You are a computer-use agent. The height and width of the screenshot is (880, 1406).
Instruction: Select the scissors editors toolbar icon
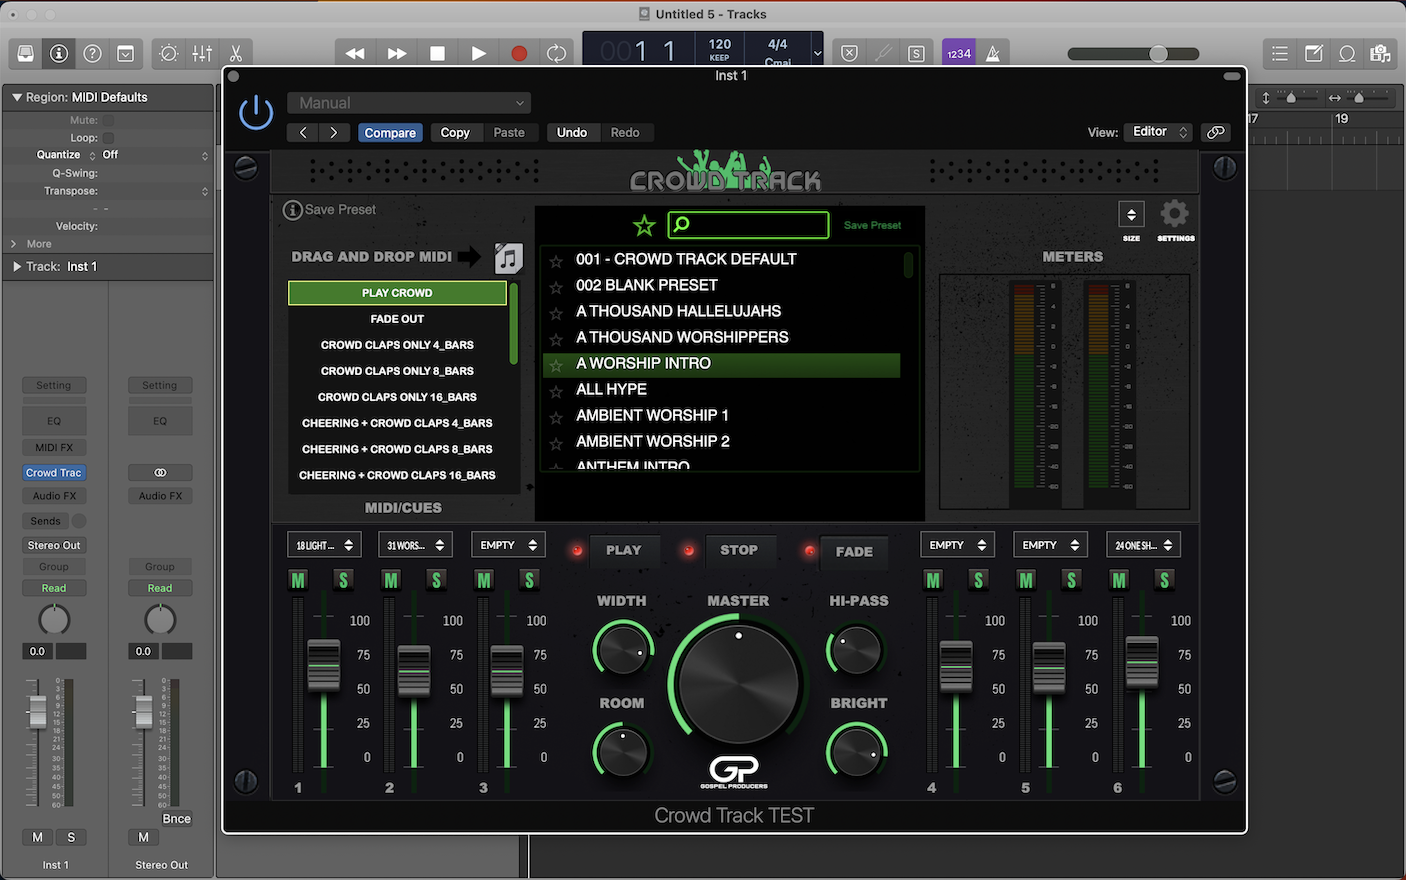[236, 54]
